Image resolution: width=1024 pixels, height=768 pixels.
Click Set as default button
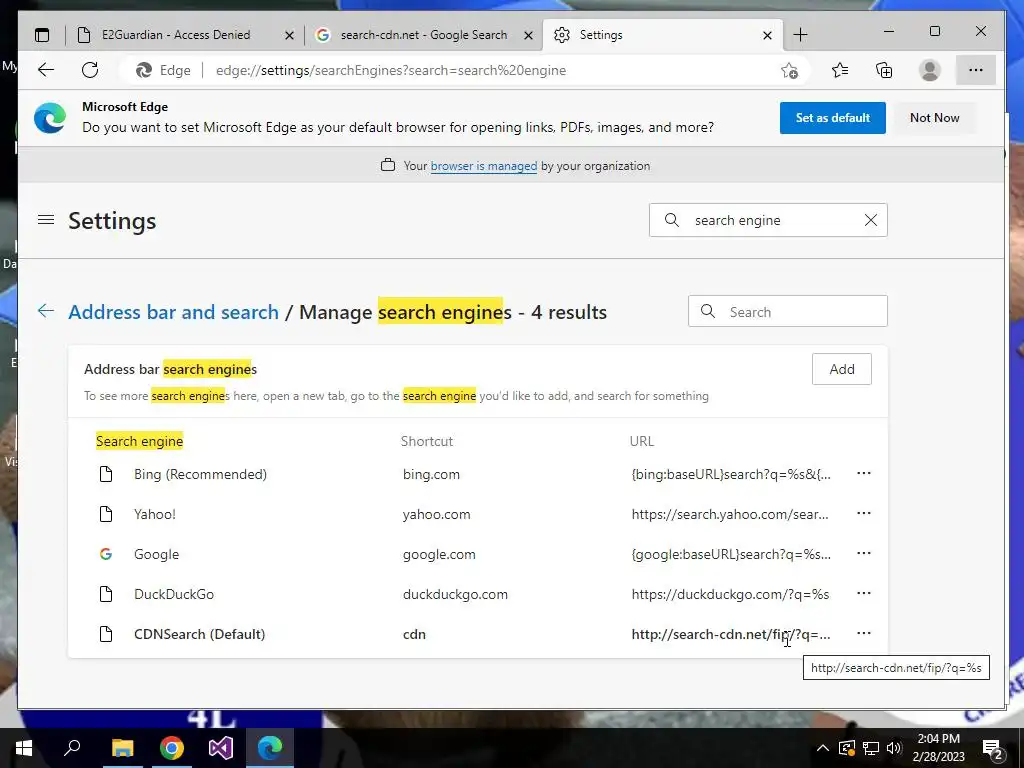pos(833,118)
